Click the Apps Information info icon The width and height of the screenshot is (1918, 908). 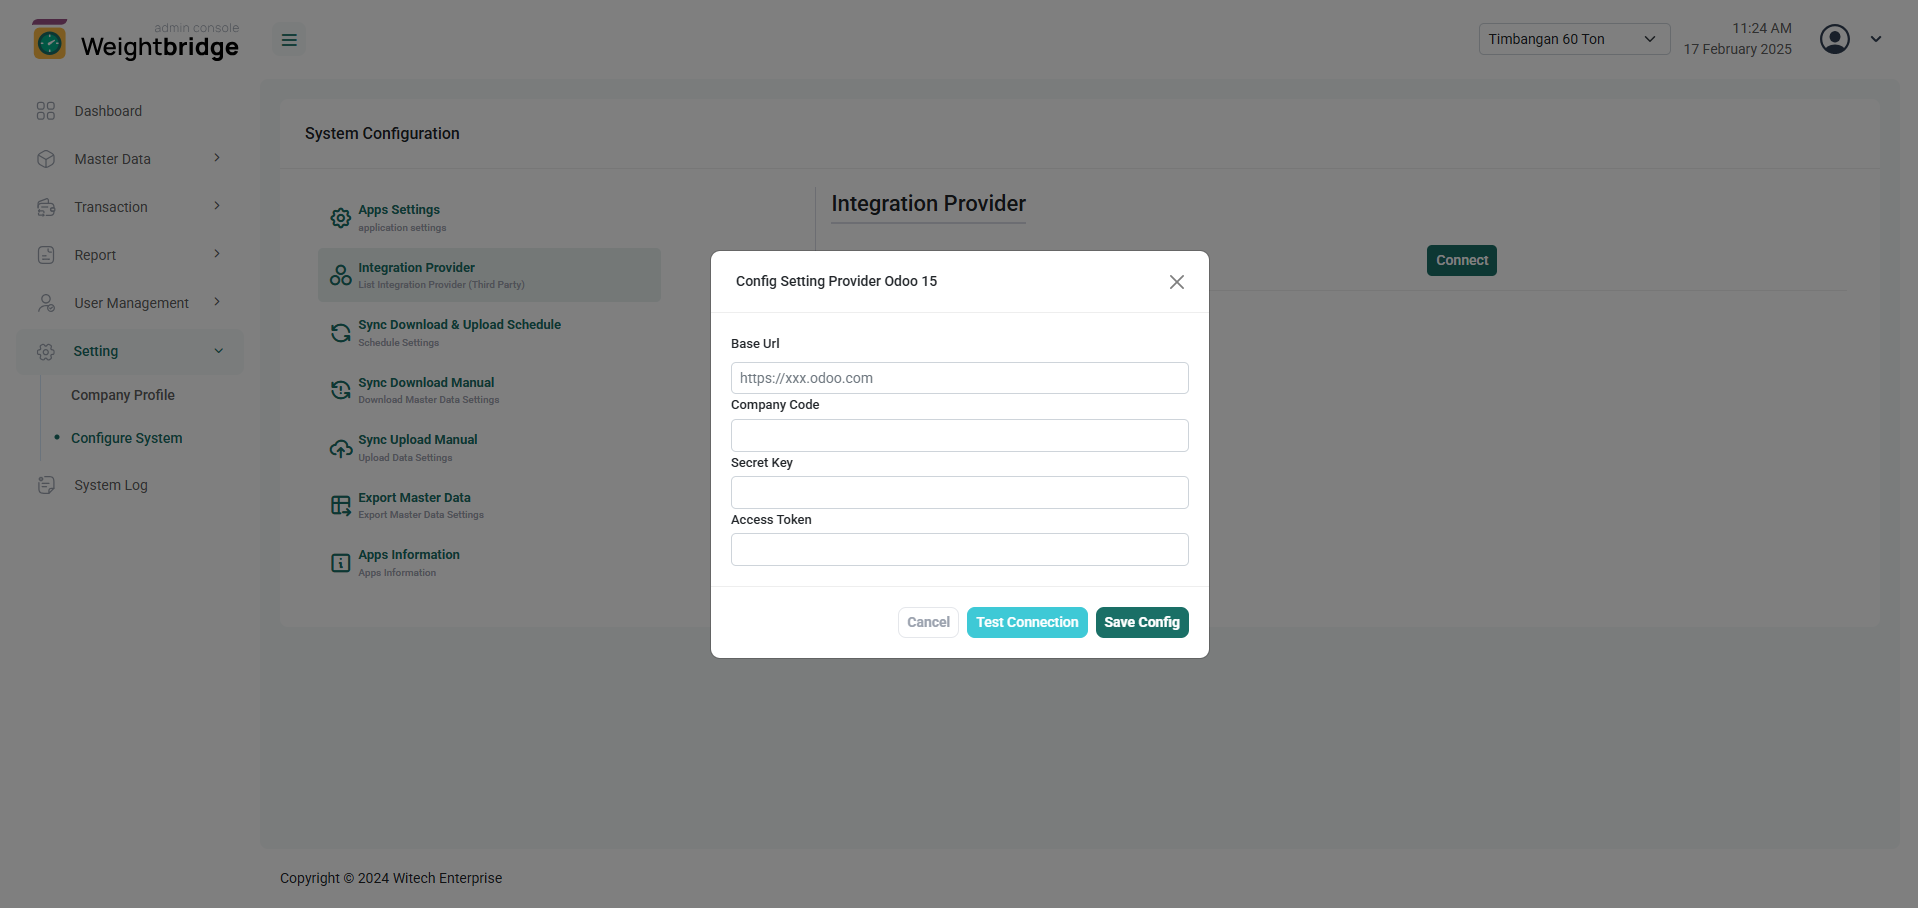click(x=339, y=562)
